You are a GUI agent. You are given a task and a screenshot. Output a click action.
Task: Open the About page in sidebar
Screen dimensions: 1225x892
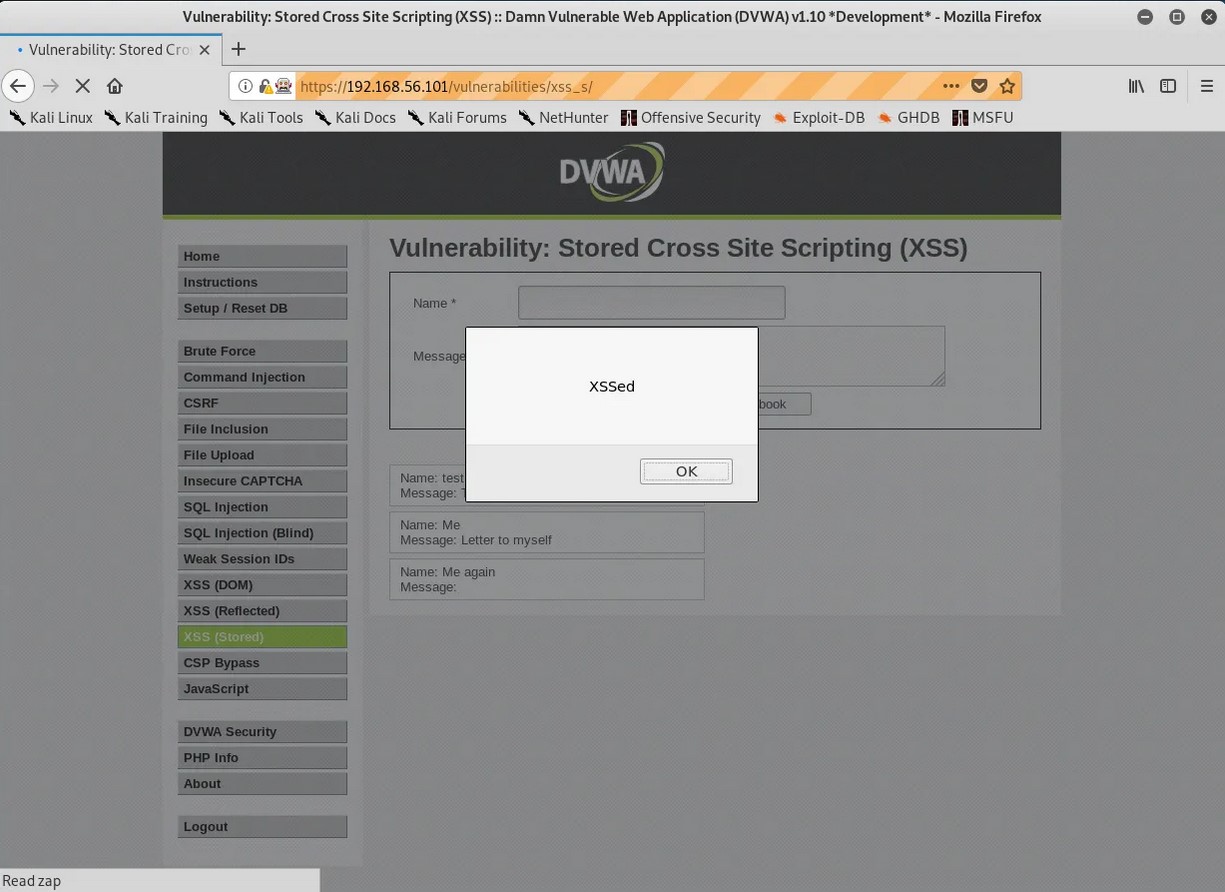pos(262,784)
